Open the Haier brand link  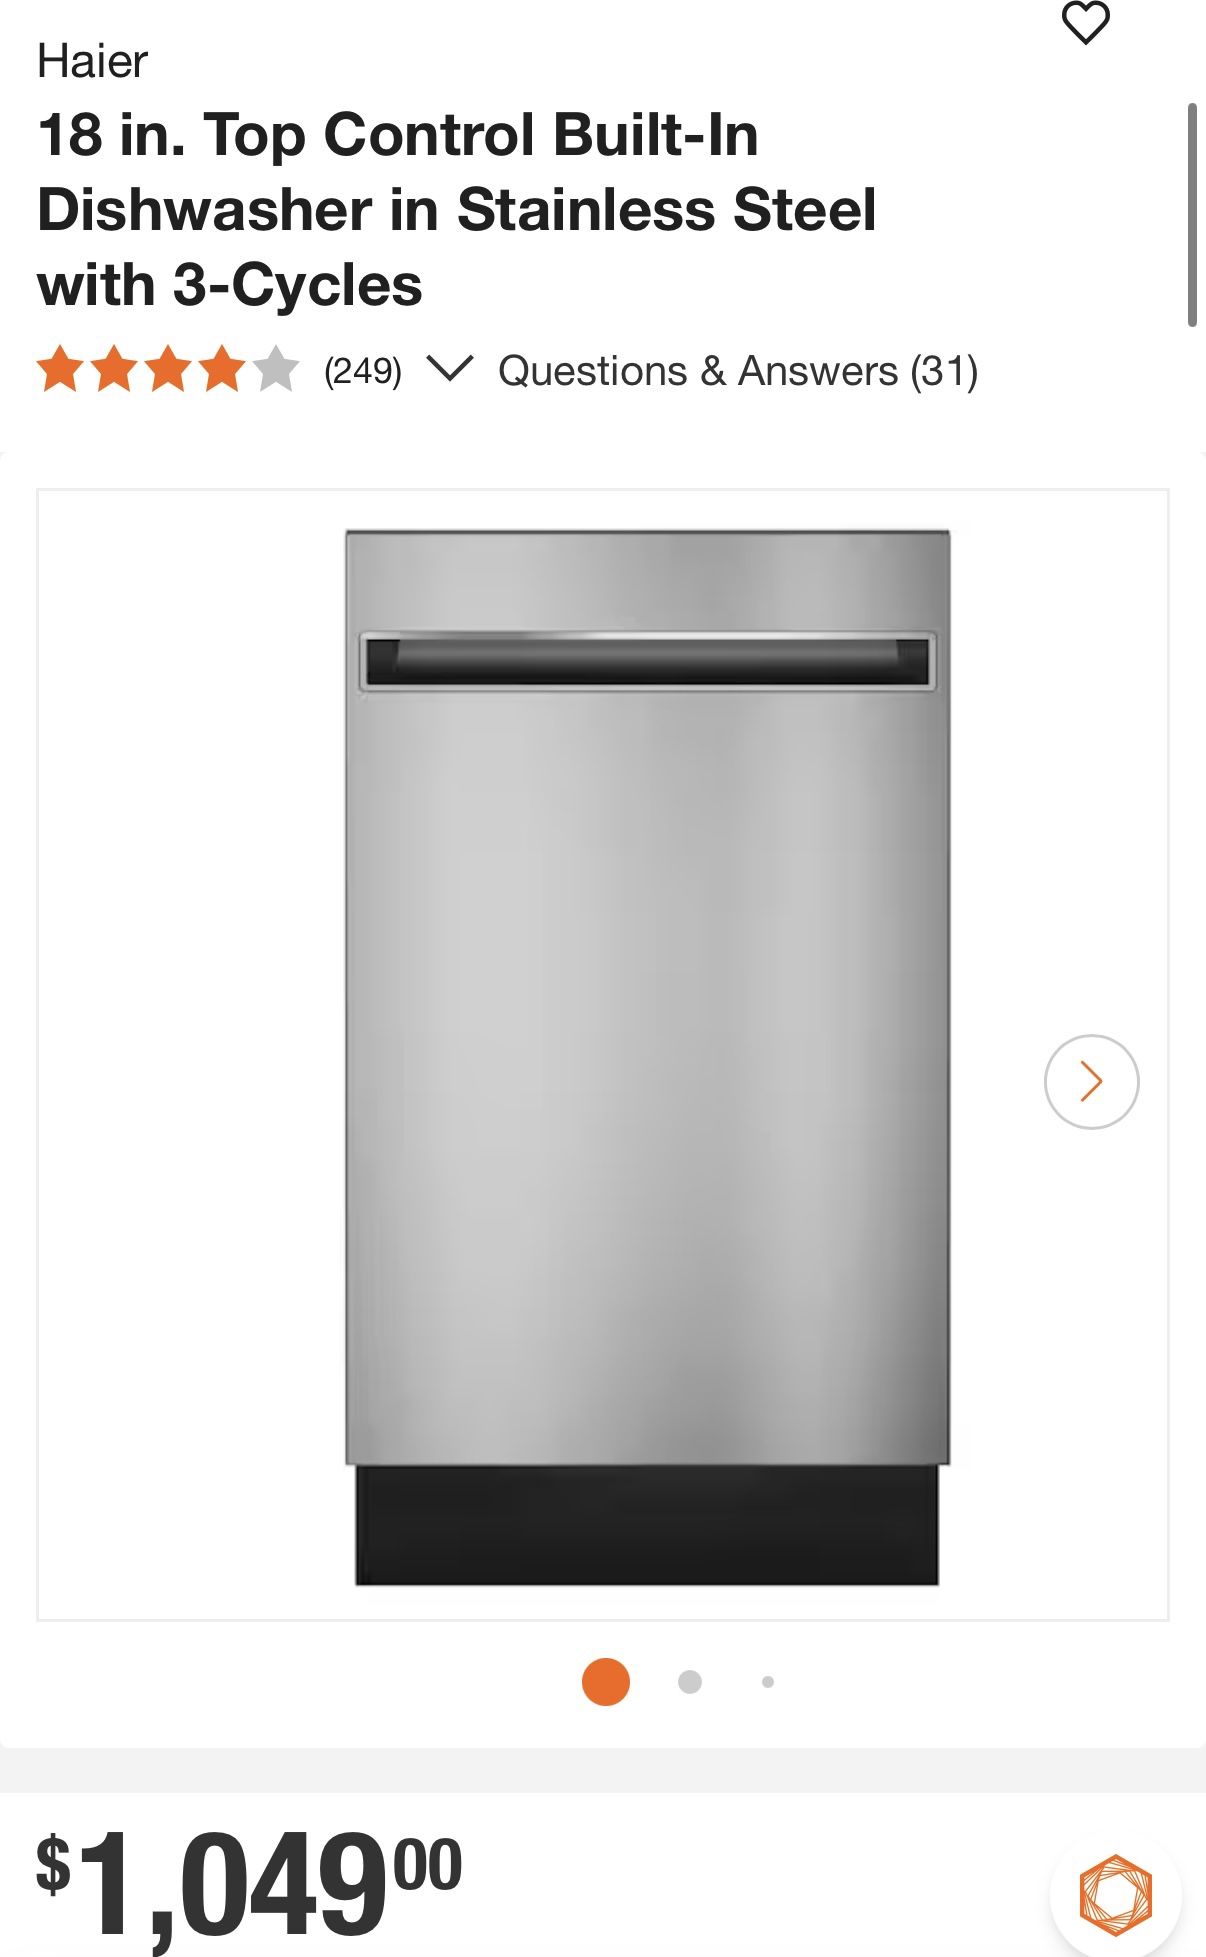(92, 62)
